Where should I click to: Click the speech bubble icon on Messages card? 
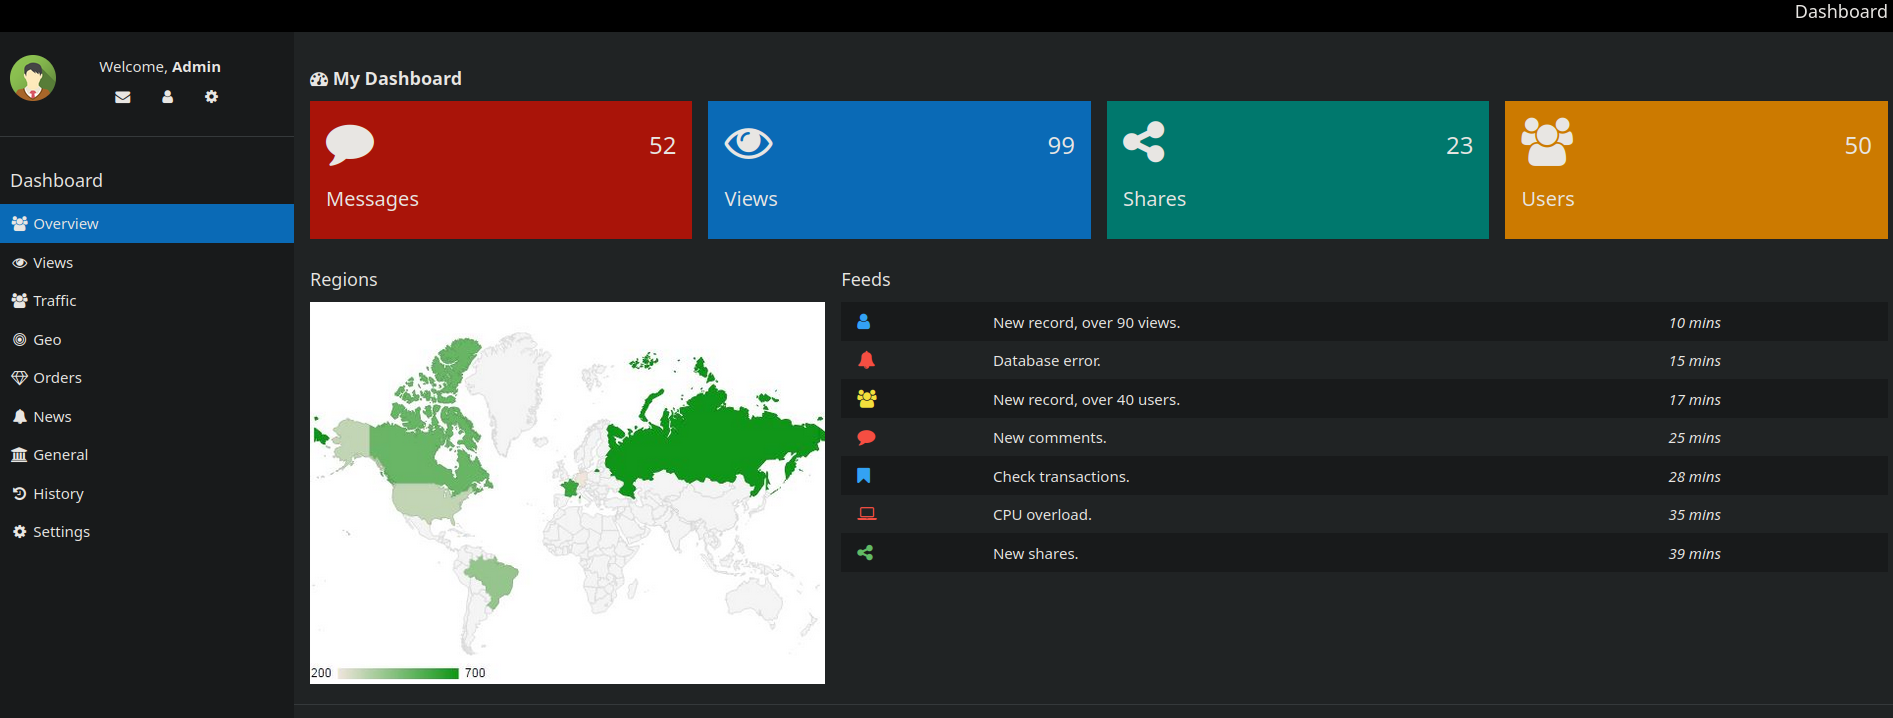coord(350,144)
